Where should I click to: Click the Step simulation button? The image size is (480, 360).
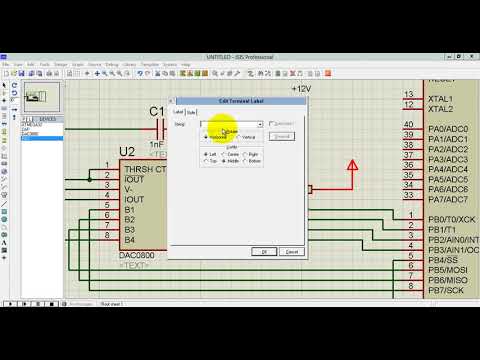[24, 304]
